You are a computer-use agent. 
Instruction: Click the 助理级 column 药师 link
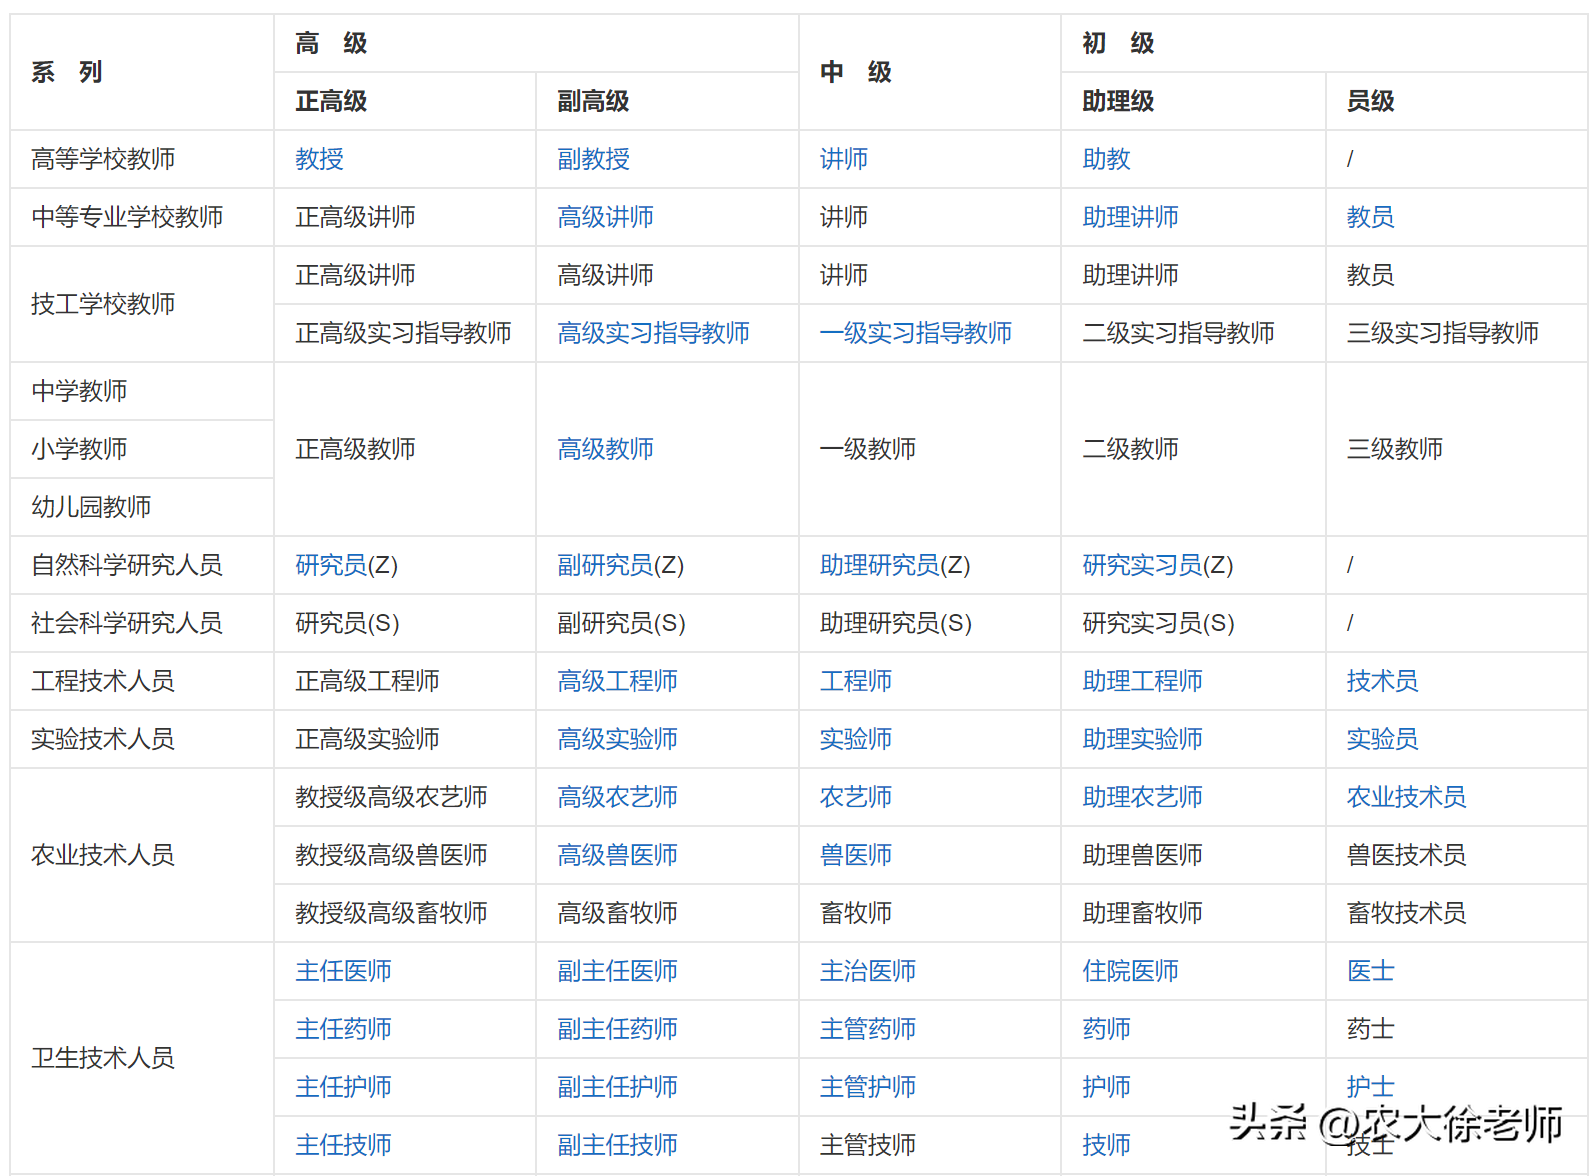click(x=1106, y=1029)
